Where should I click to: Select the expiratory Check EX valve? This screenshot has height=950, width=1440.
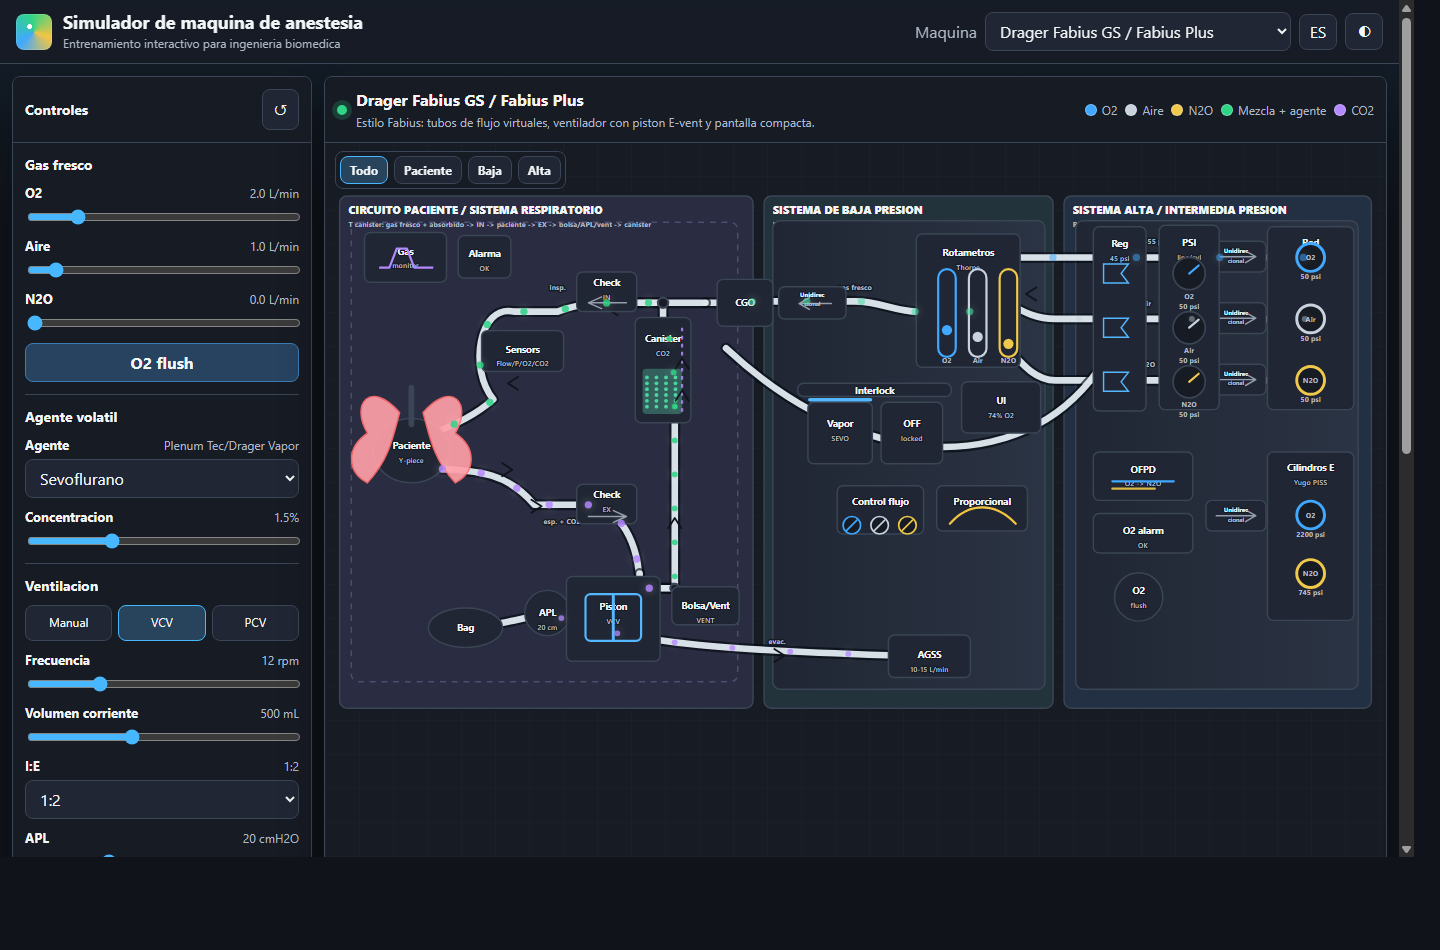(607, 503)
